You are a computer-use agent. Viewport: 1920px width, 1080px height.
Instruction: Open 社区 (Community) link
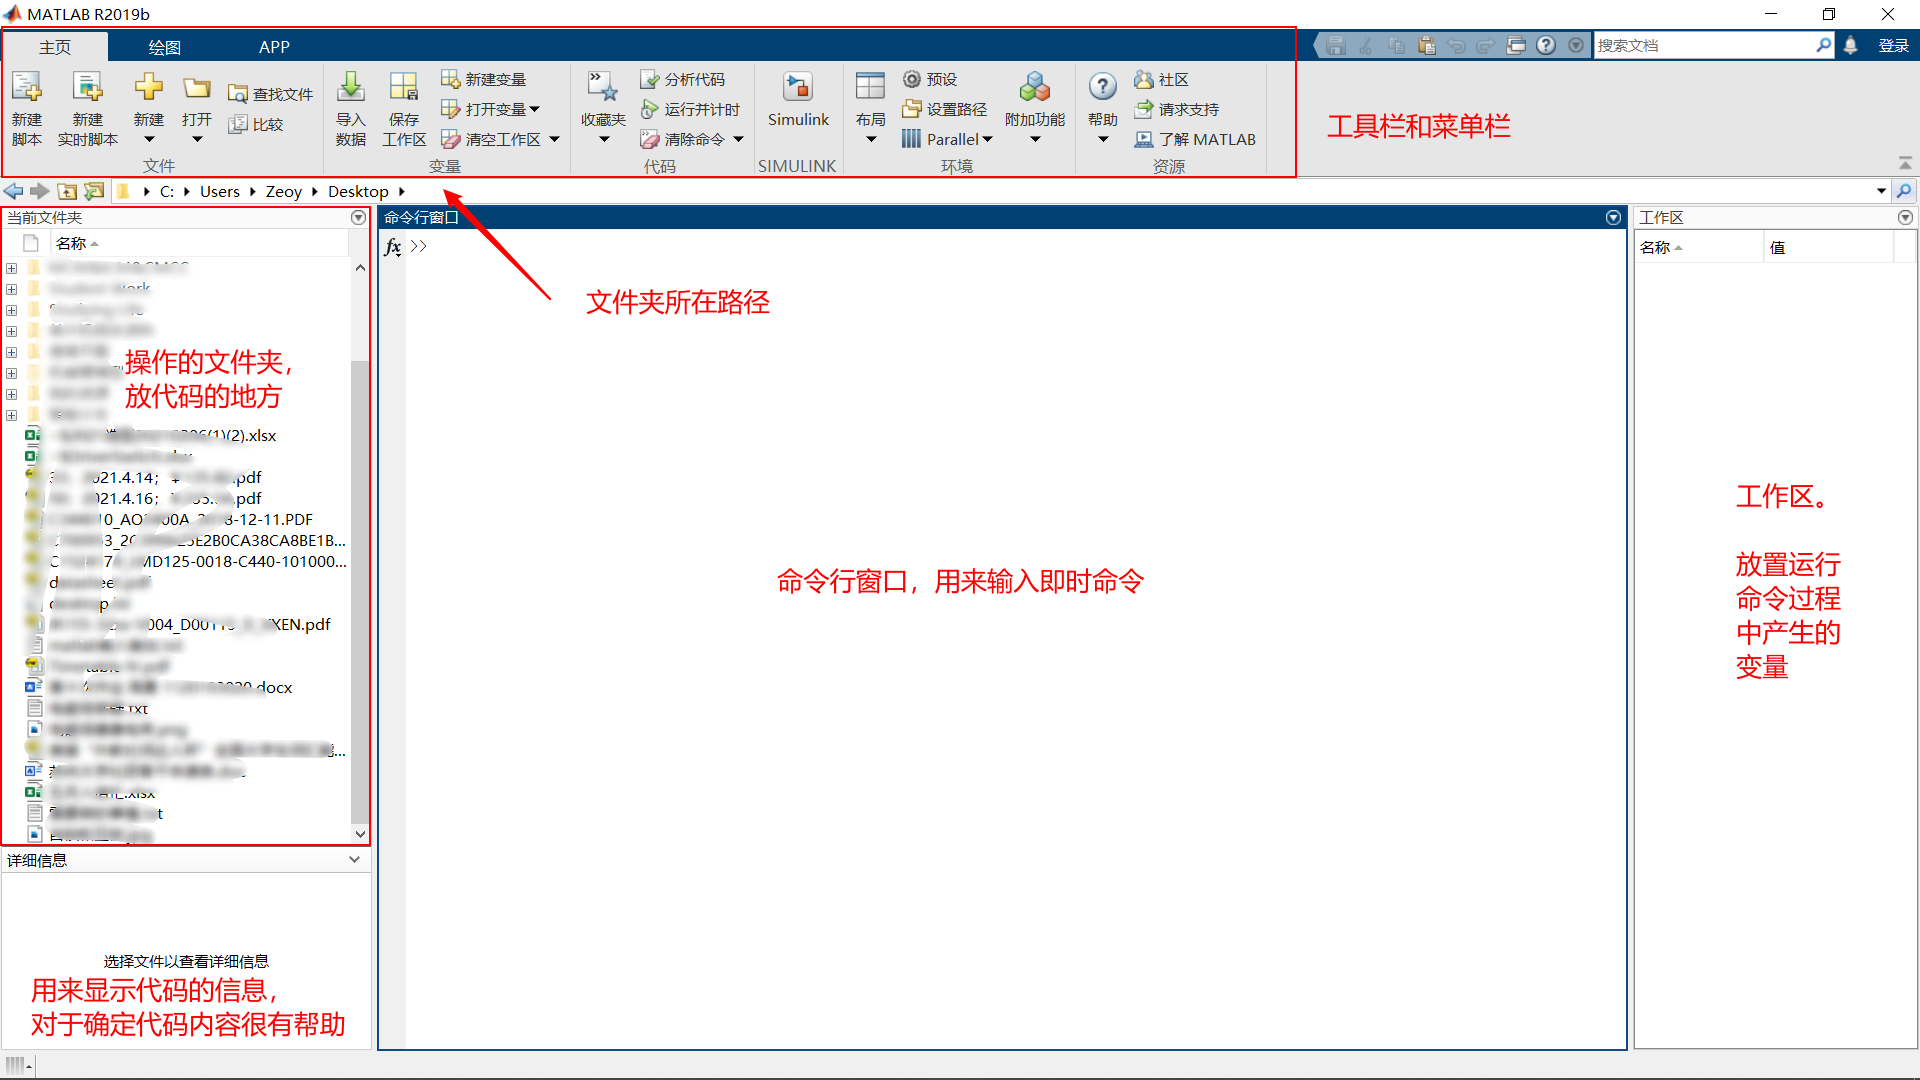point(1162,79)
